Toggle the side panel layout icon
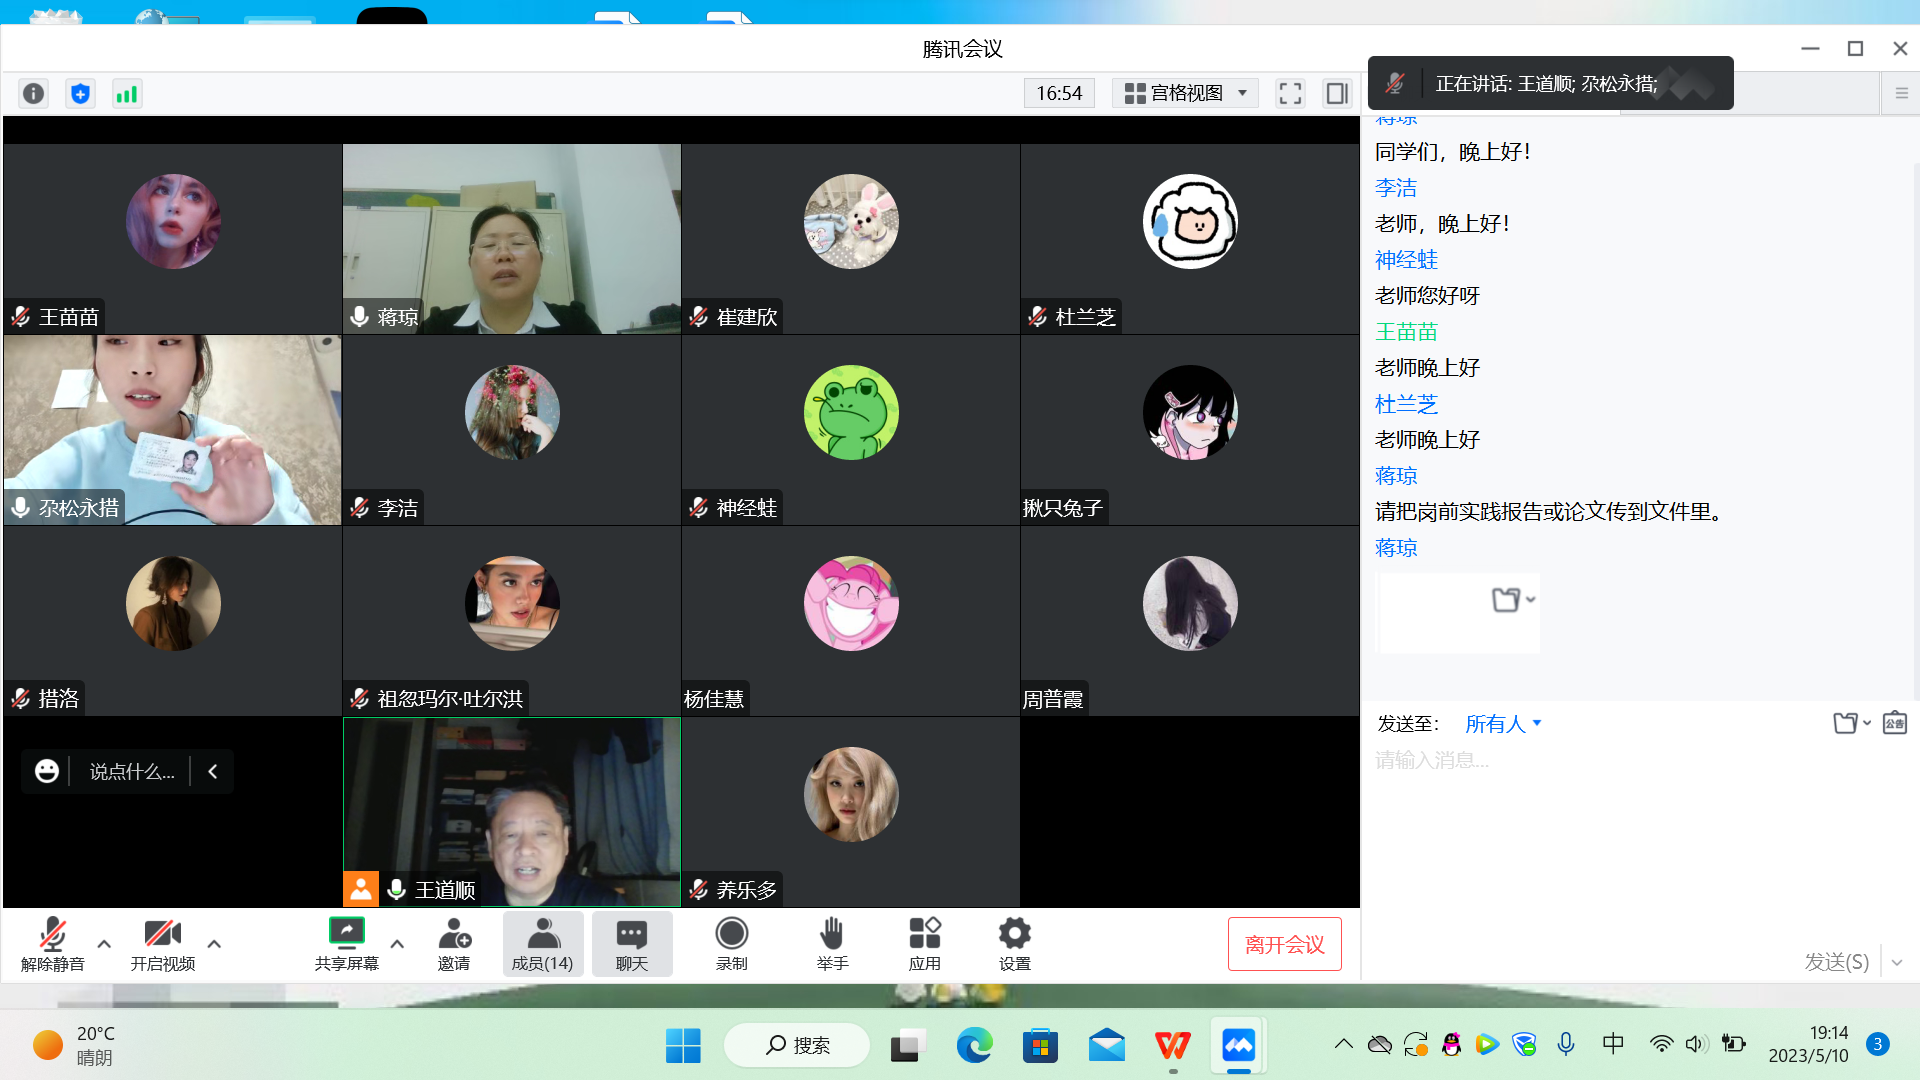 pyautogui.click(x=1337, y=94)
